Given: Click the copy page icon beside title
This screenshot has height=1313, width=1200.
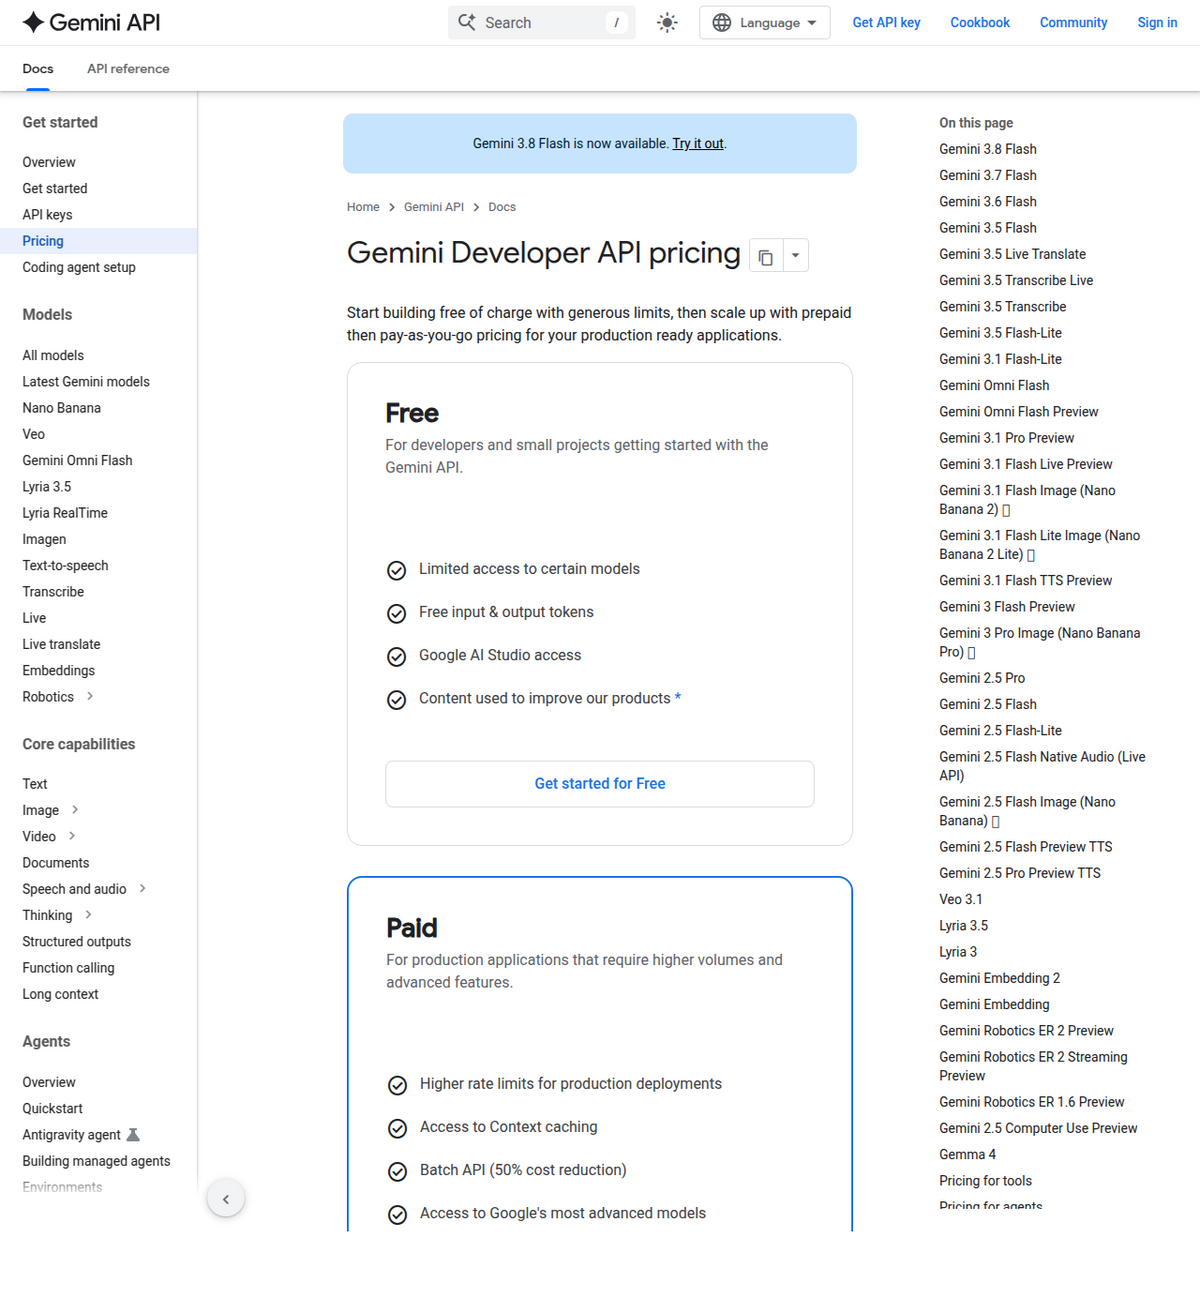Looking at the screenshot, I should (765, 256).
